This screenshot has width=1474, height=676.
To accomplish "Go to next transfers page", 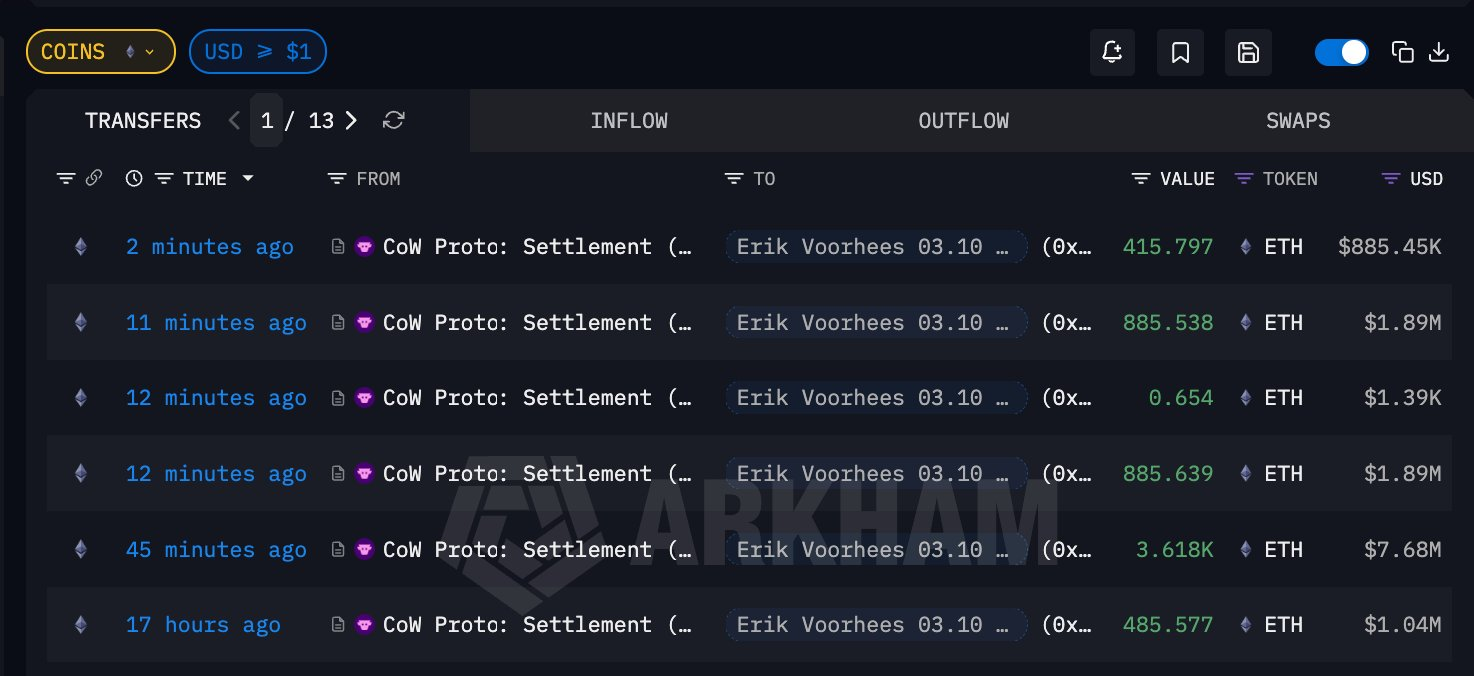I will coord(351,121).
